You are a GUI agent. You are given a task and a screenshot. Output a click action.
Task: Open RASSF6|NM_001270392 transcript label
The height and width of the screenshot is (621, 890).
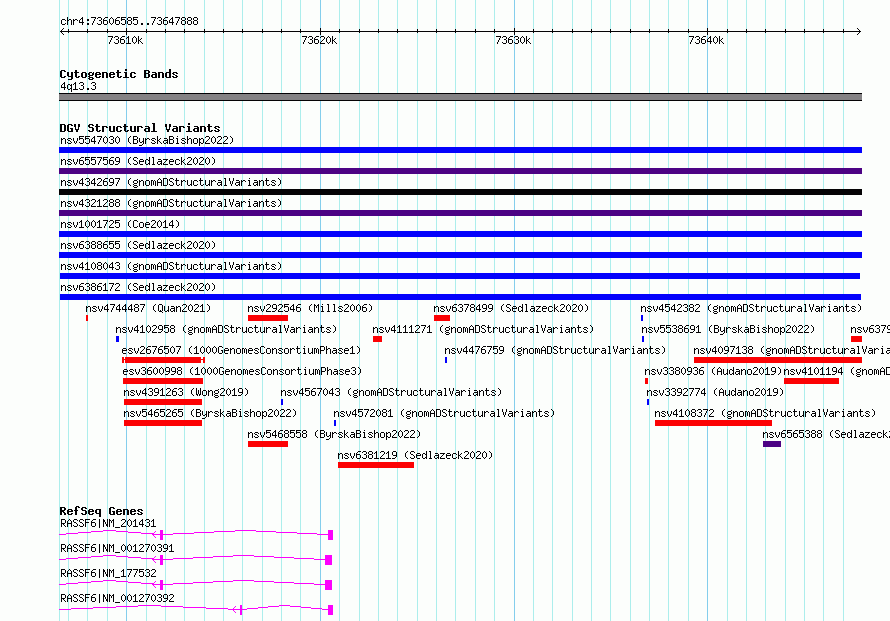coord(117,598)
